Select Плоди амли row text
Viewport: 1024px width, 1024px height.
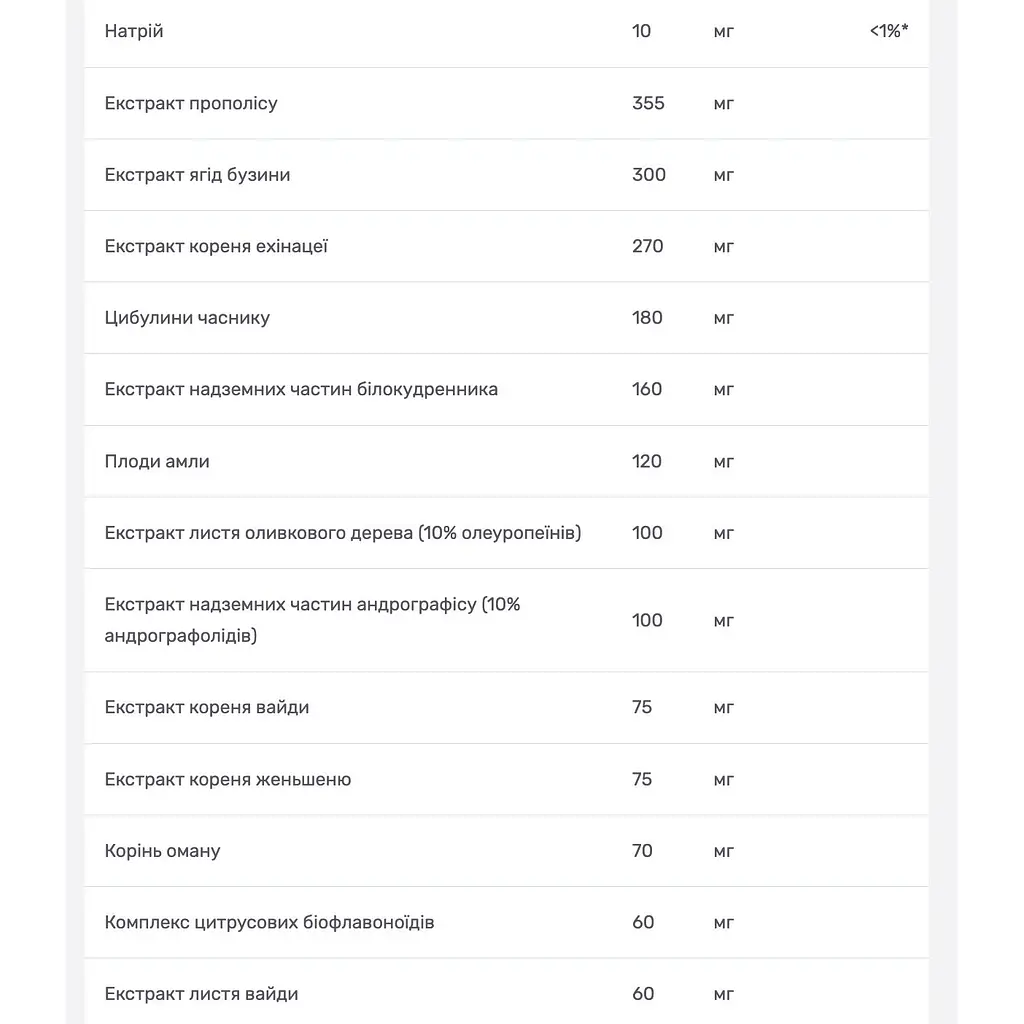point(157,462)
